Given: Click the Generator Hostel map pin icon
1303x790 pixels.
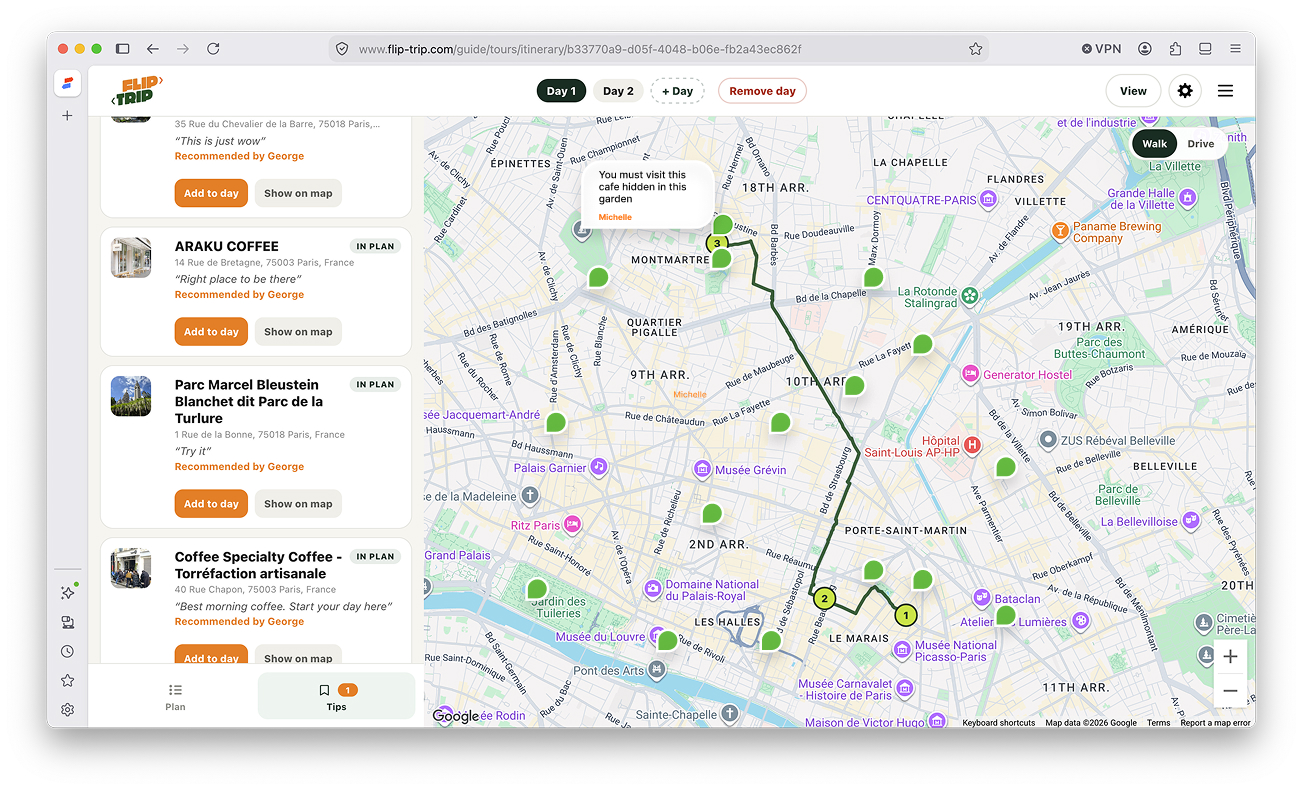Looking at the screenshot, I should click(969, 375).
